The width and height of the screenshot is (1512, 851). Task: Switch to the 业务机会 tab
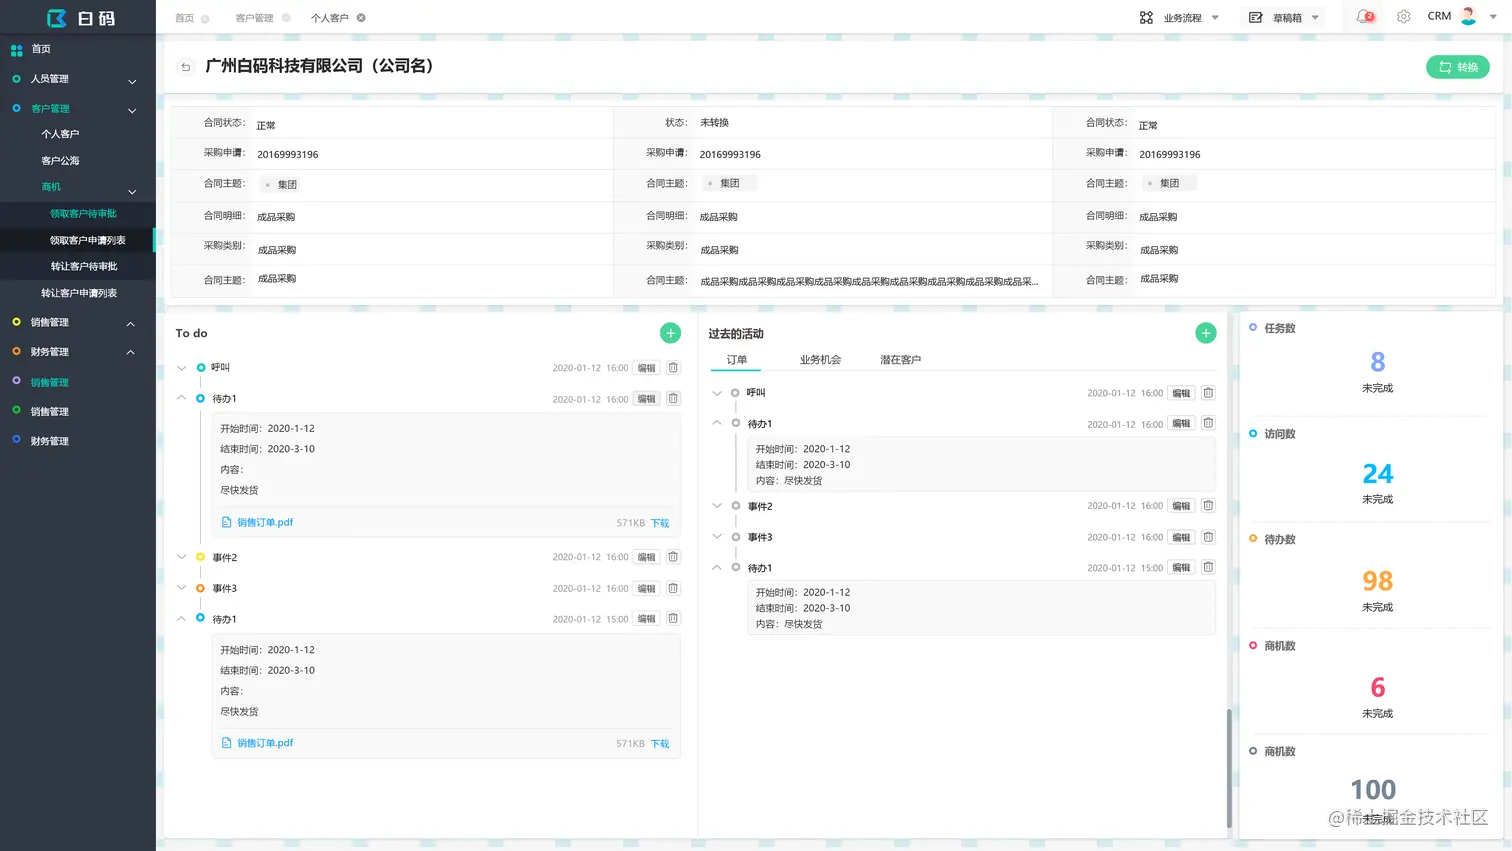pyautogui.click(x=820, y=360)
